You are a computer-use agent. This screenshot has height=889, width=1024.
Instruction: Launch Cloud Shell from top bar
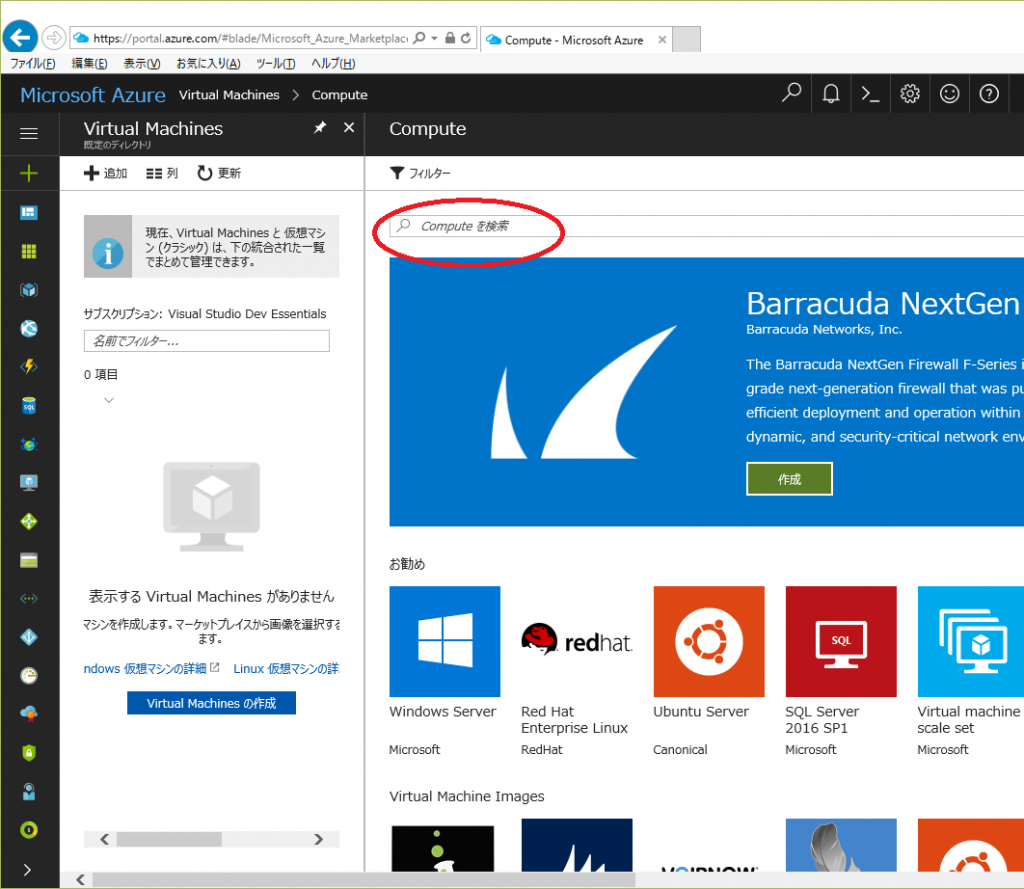tap(870, 93)
